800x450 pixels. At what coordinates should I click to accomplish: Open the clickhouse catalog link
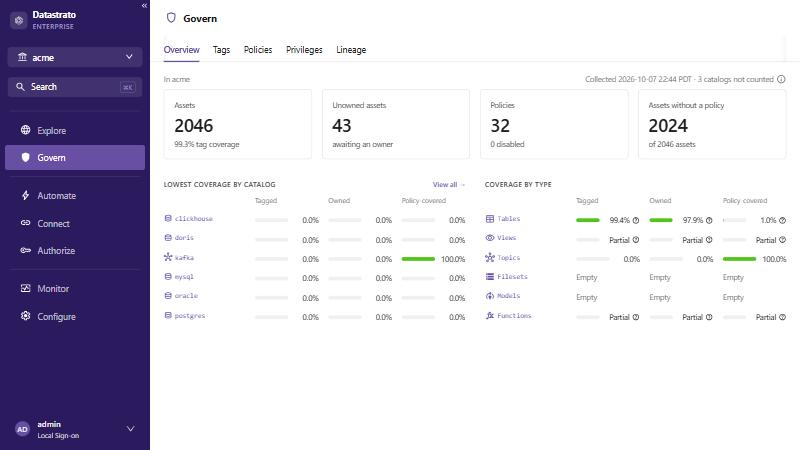click(194, 218)
